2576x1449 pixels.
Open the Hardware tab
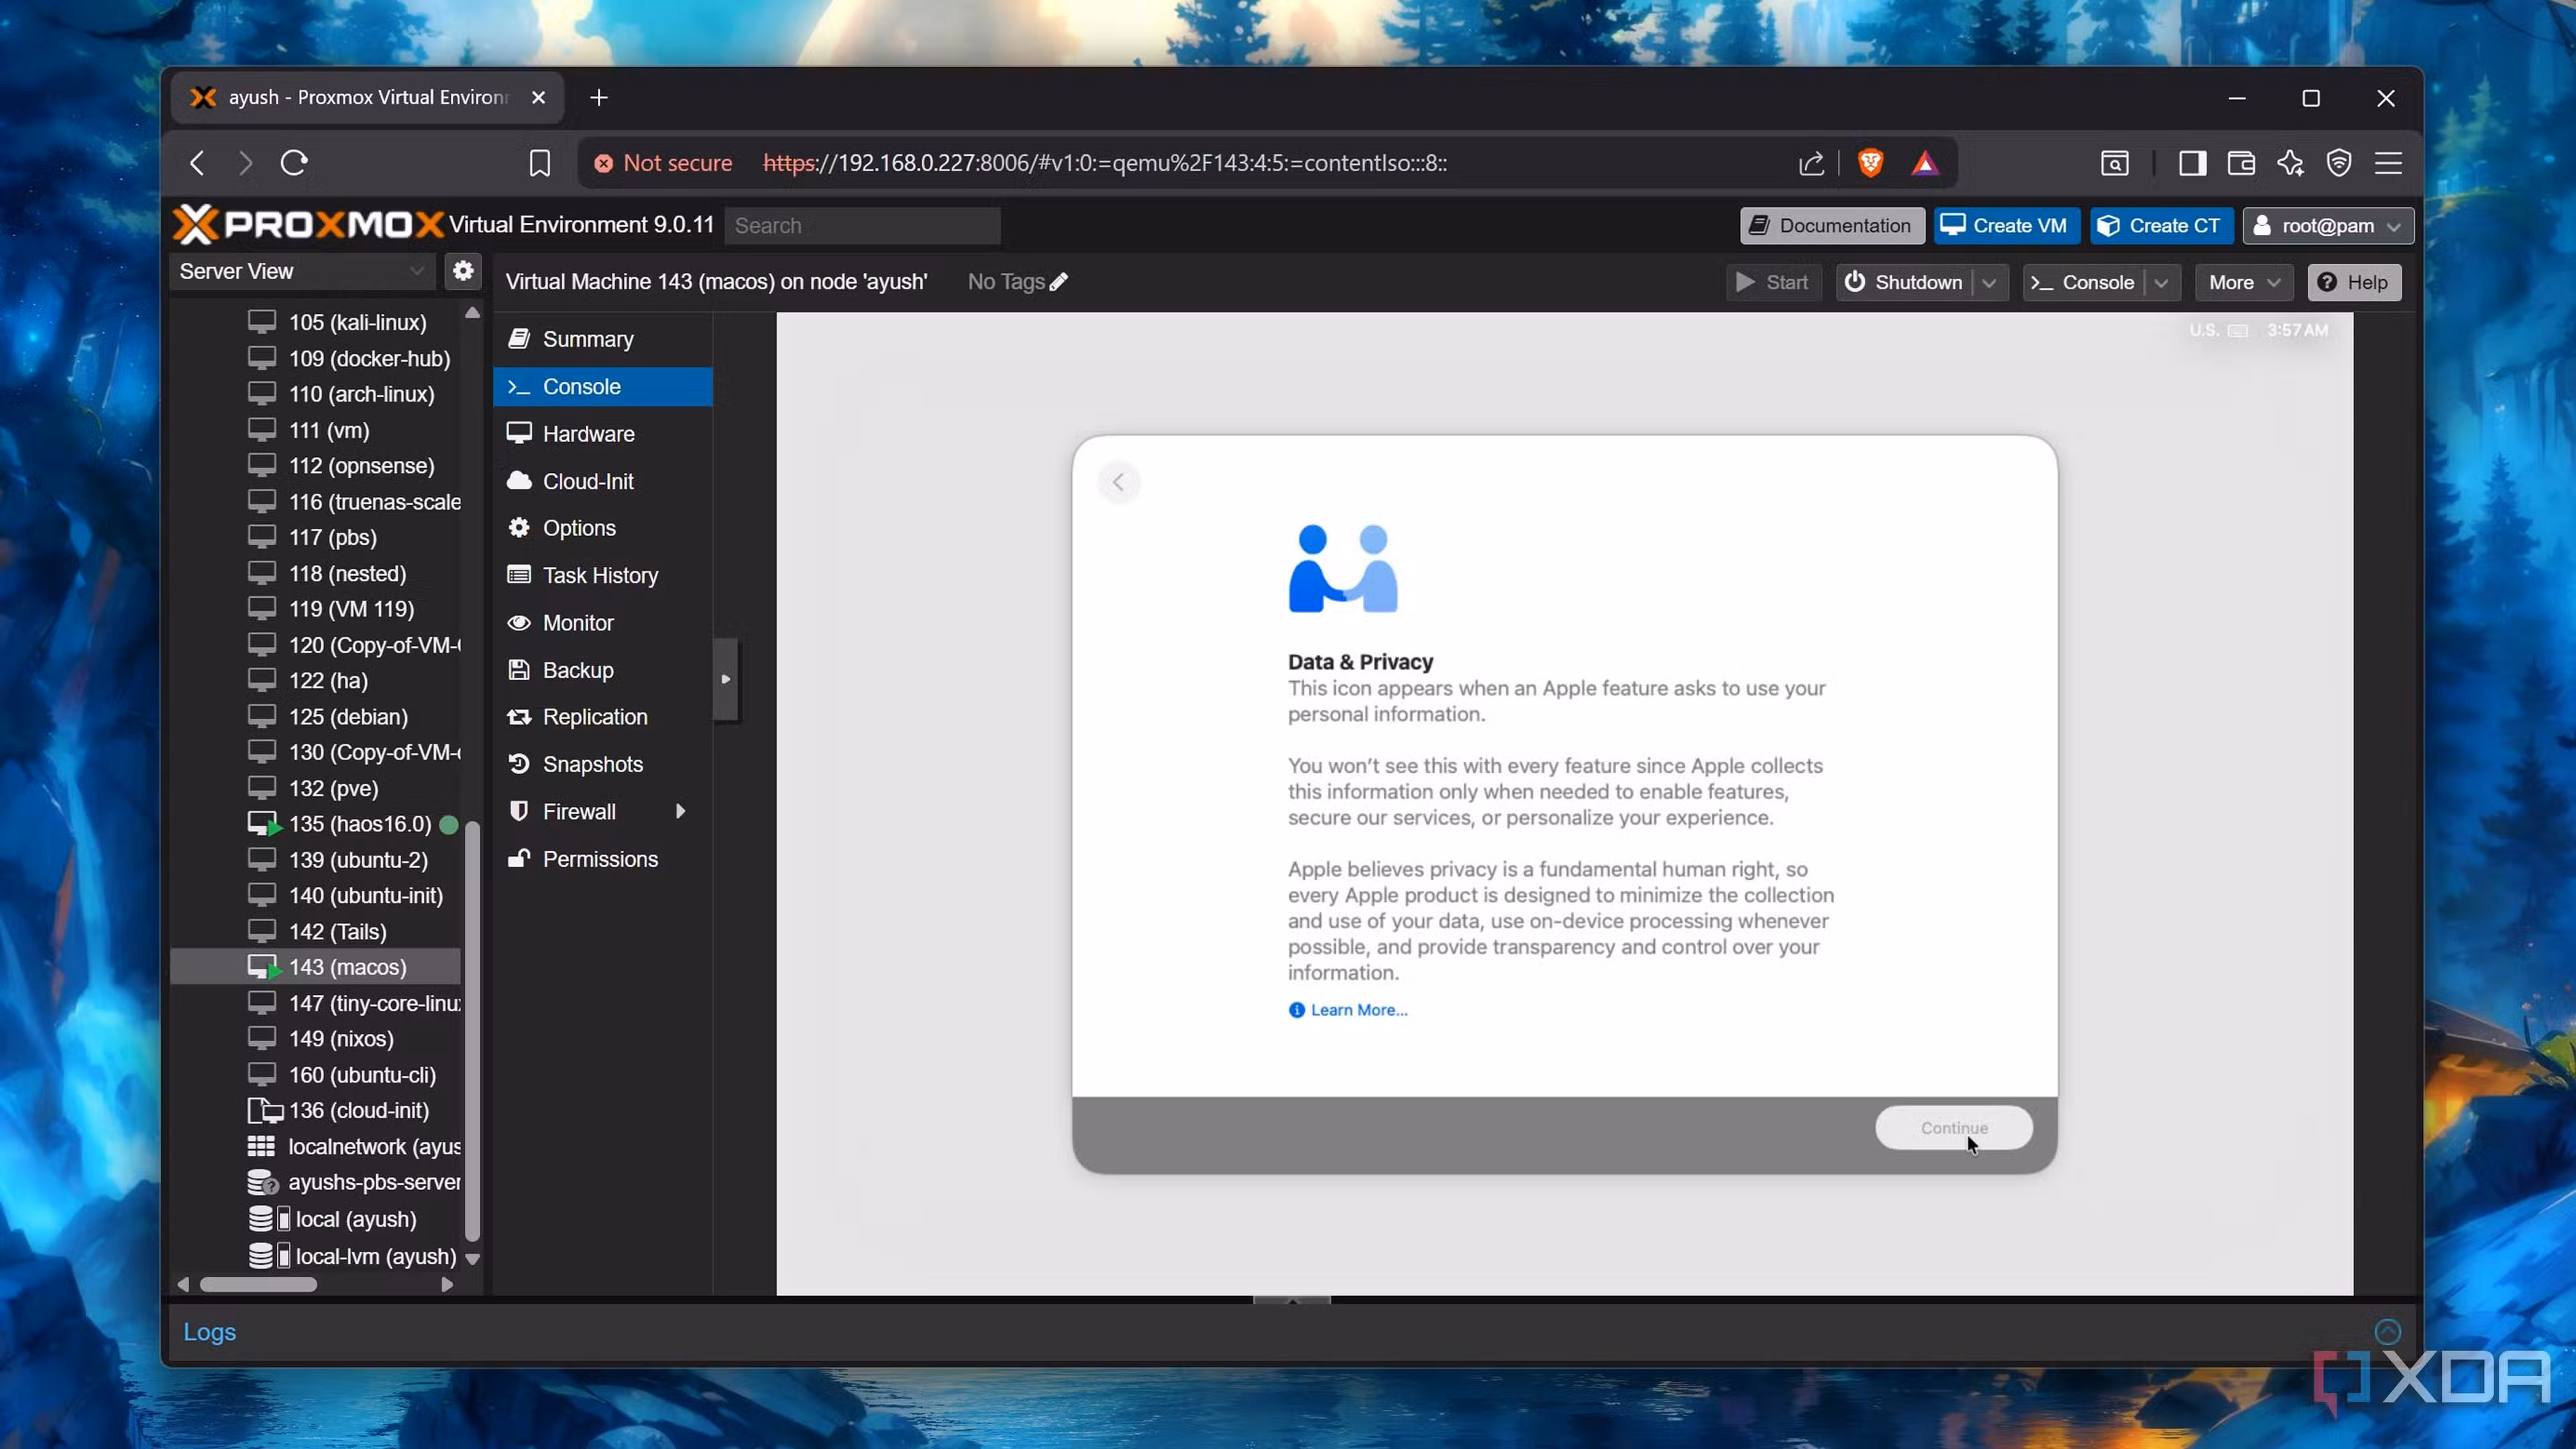click(603, 433)
